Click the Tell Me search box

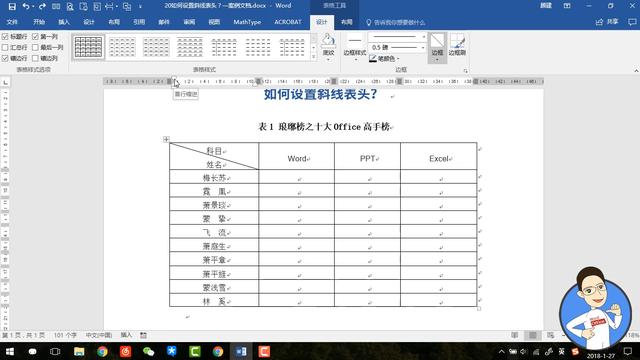pos(395,22)
